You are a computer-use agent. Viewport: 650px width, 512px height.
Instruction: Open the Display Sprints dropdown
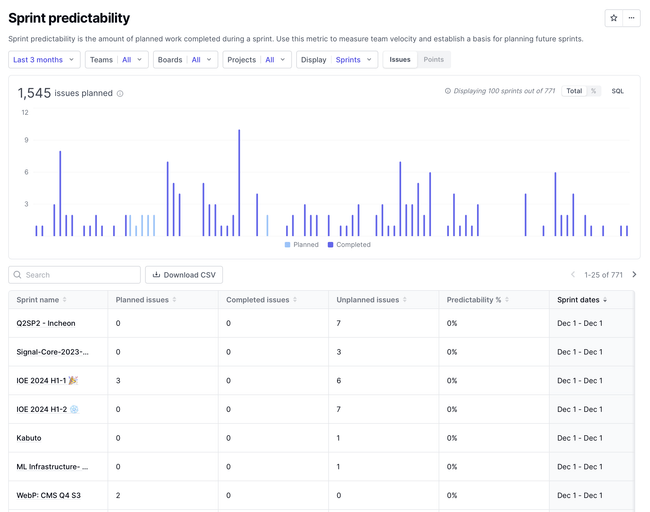pyautogui.click(x=337, y=60)
